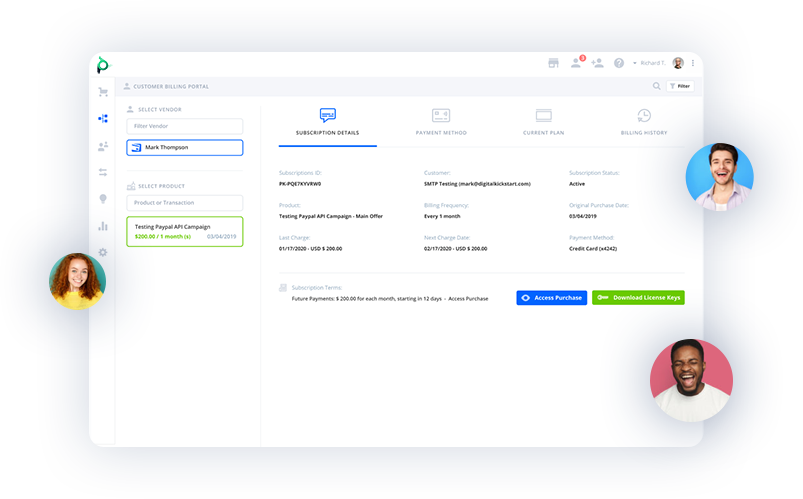
Task: Click the Access Purchase button
Action: pyautogui.click(x=551, y=298)
